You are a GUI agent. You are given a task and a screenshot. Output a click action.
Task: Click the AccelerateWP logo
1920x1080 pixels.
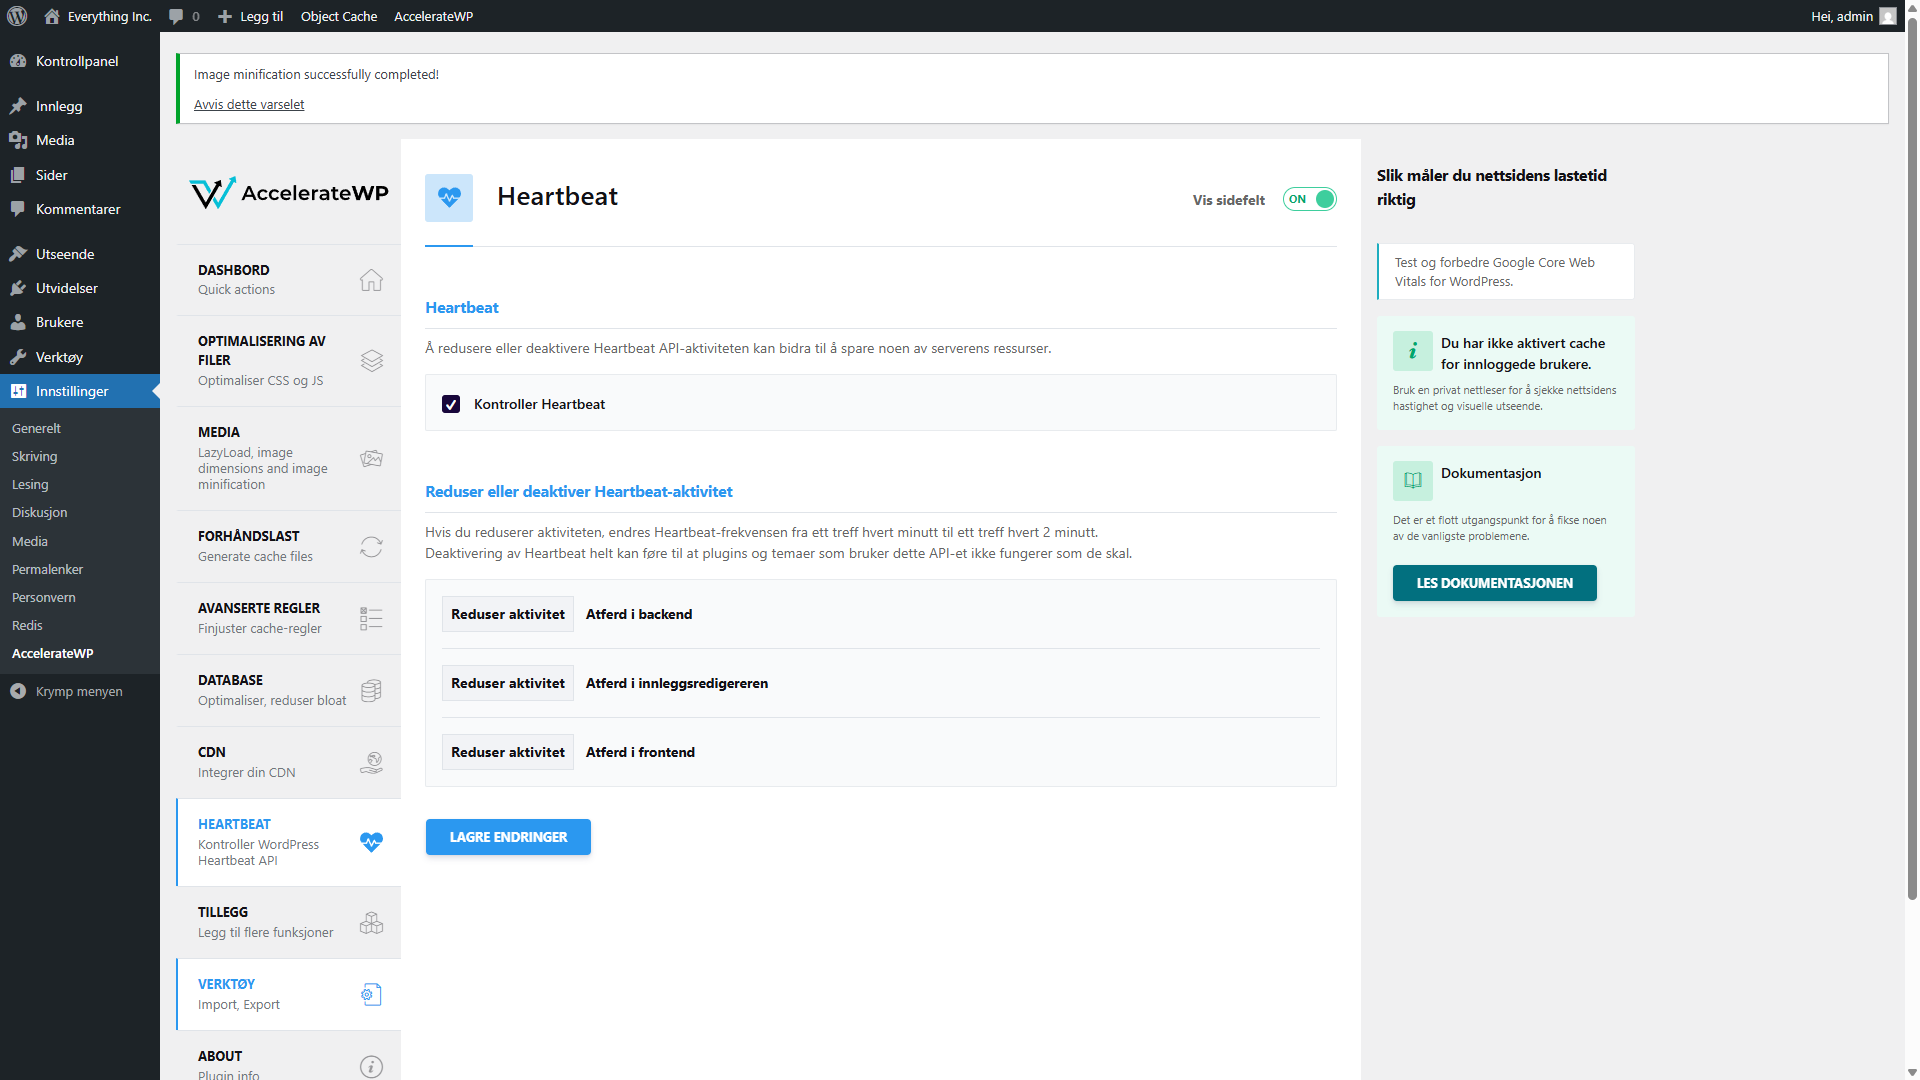click(288, 193)
